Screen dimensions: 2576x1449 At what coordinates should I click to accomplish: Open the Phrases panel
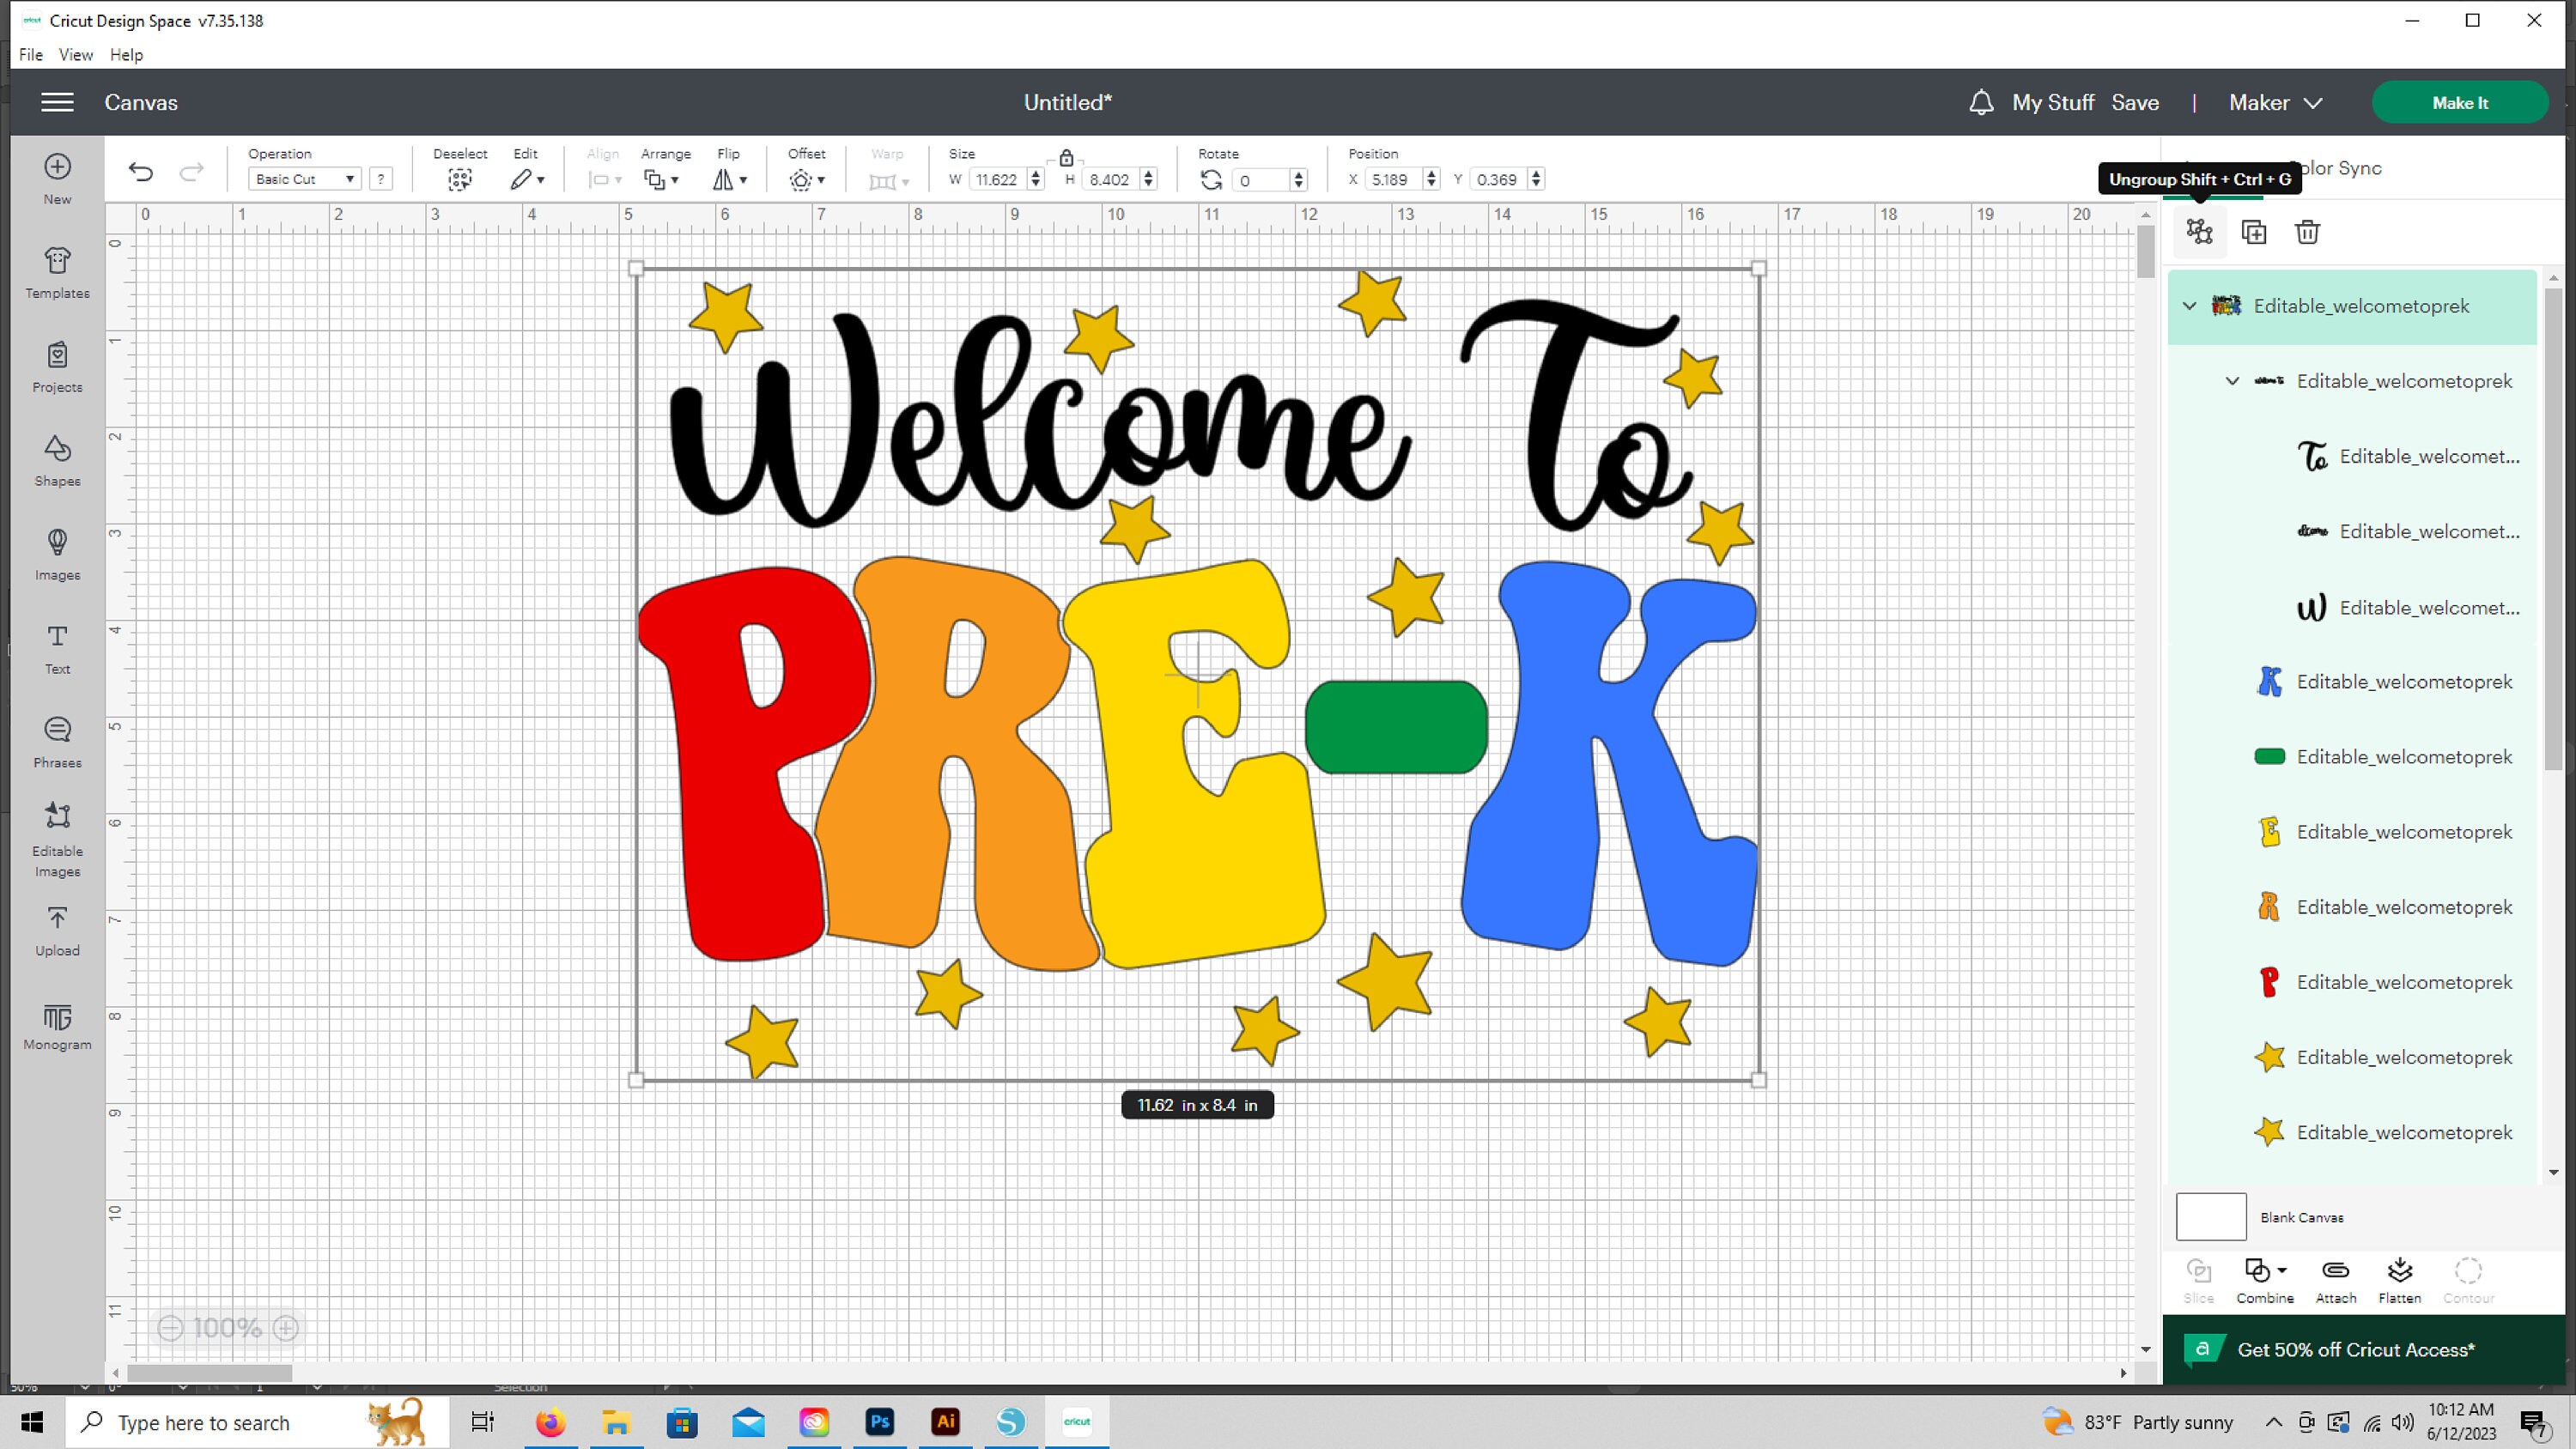[57, 741]
